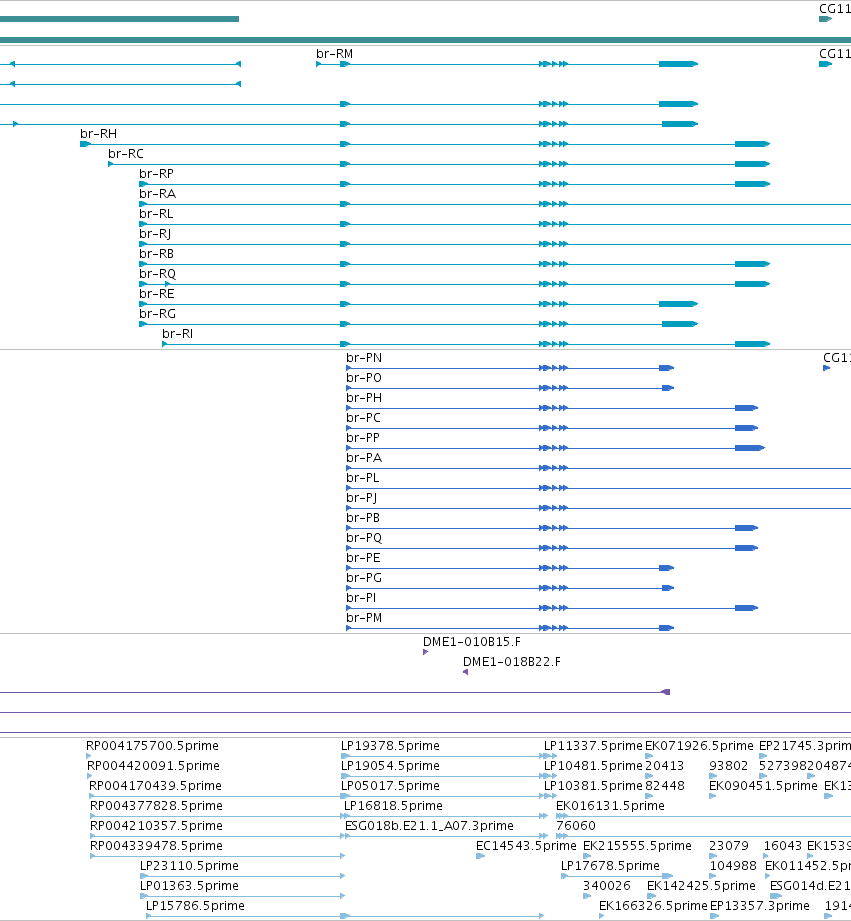
Task: Click the ESG018b.E21.1_A07.3prime EST label
Action: click(x=429, y=826)
